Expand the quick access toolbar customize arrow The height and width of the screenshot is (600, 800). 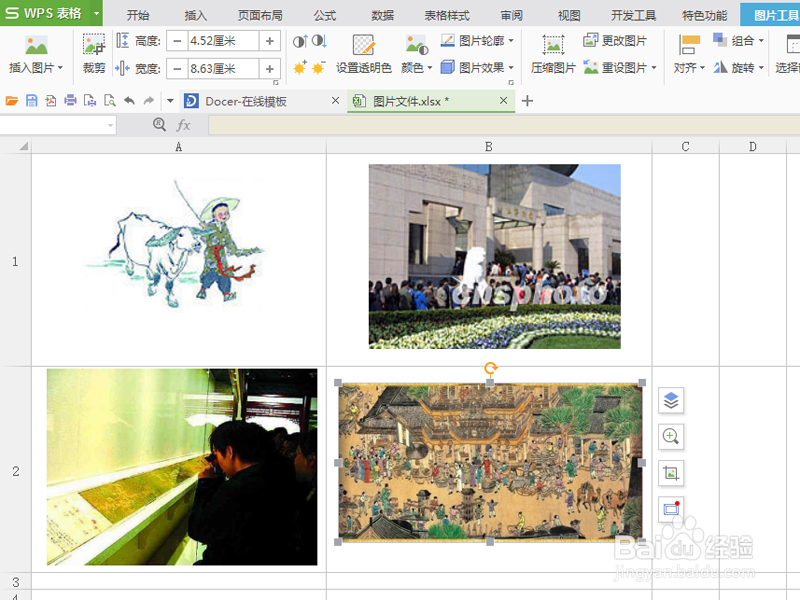click(x=170, y=101)
